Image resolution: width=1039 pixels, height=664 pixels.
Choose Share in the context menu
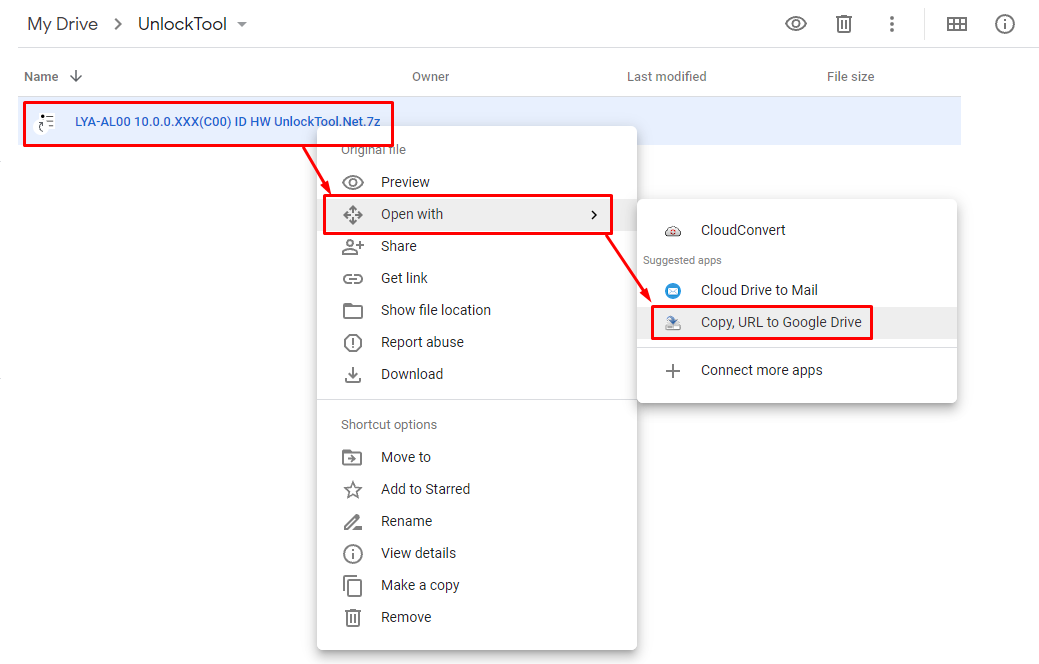476,247
